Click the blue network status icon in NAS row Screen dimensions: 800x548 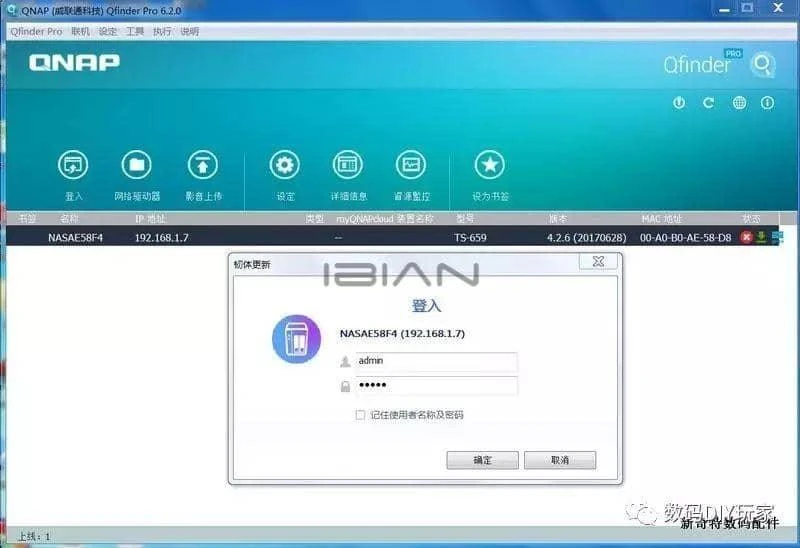pos(777,237)
